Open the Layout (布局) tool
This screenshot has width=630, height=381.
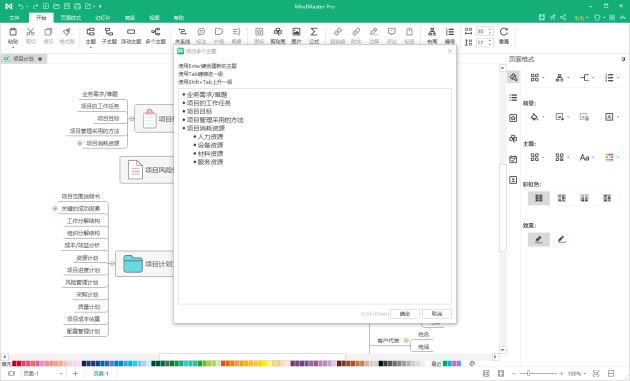(432, 35)
